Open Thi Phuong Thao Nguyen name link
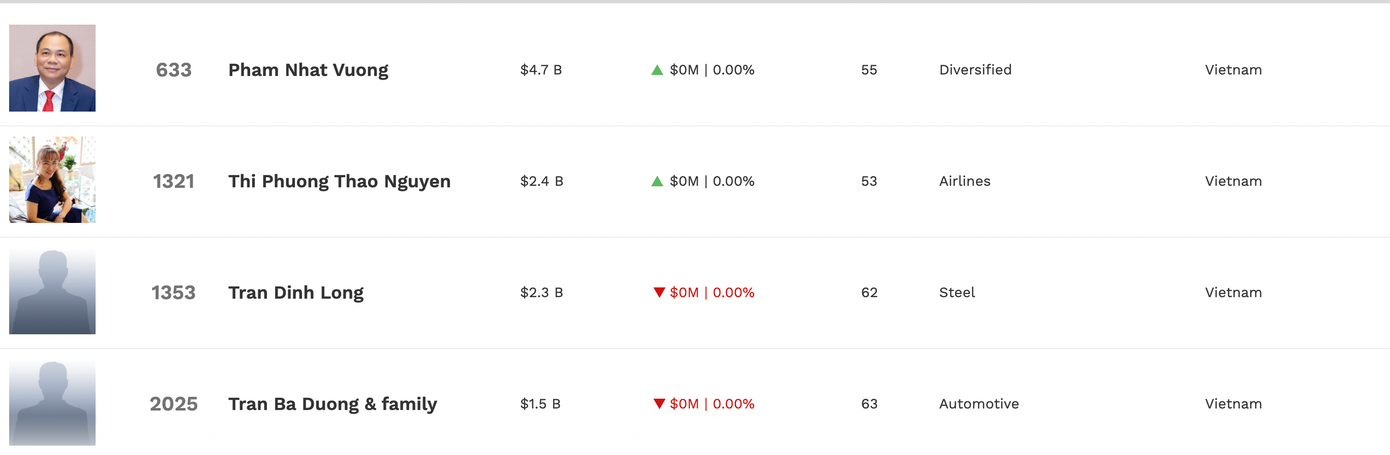Image resolution: width=1390 pixels, height=455 pixels. tap(339, 181)
